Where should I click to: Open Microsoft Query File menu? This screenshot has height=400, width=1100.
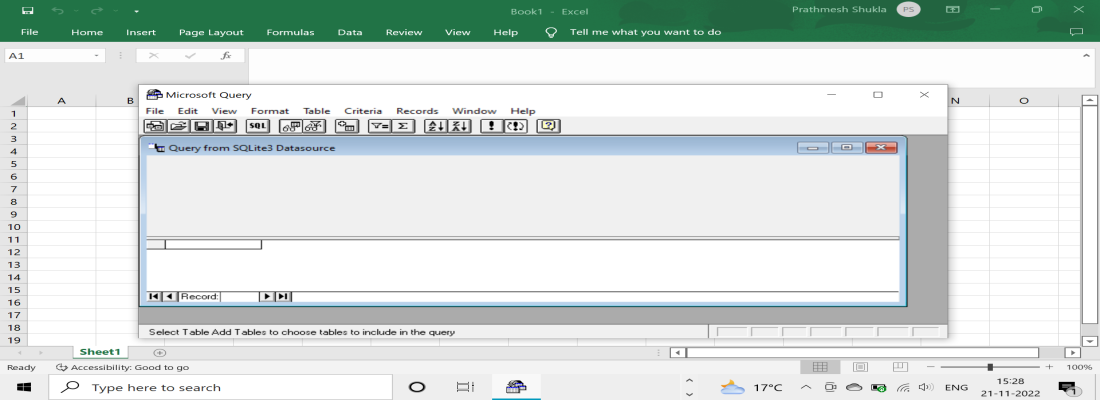tap(154, 111)
